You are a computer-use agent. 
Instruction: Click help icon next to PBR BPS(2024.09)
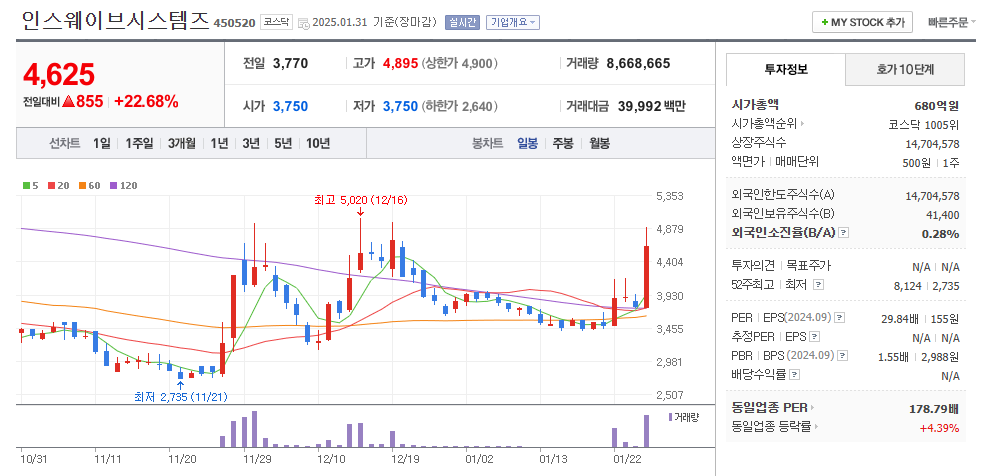[842, 356]
